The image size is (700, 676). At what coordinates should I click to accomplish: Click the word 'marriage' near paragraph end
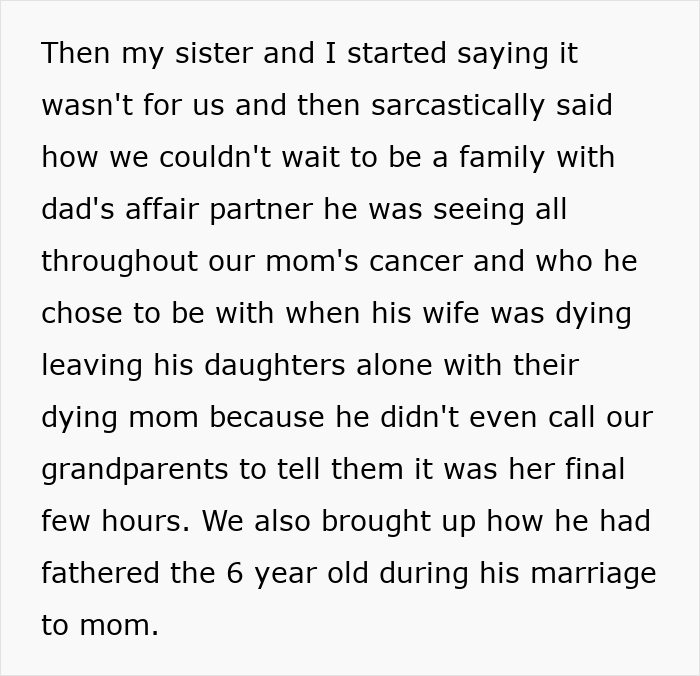click(593, 575)
